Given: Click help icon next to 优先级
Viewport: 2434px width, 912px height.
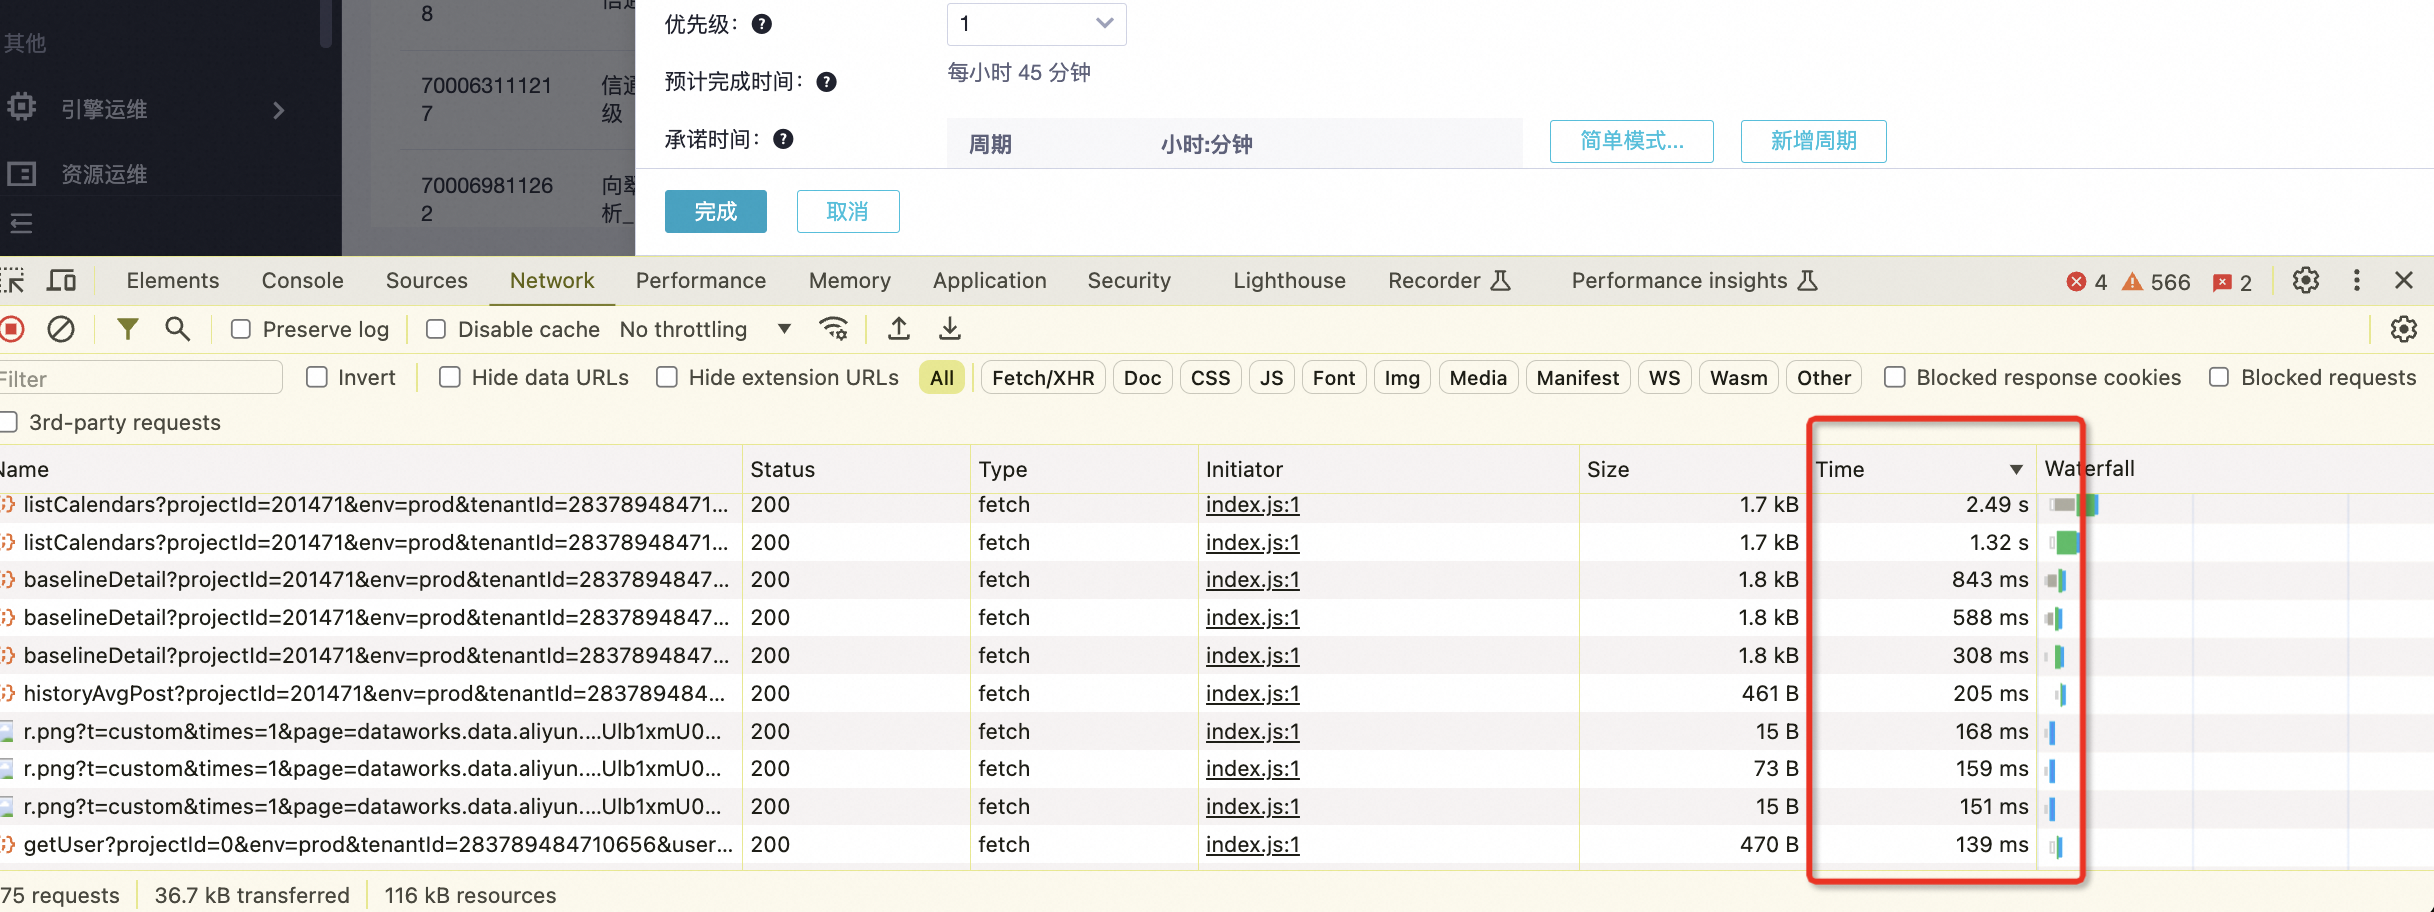Looking at the screenshot, I should point(762,24).
